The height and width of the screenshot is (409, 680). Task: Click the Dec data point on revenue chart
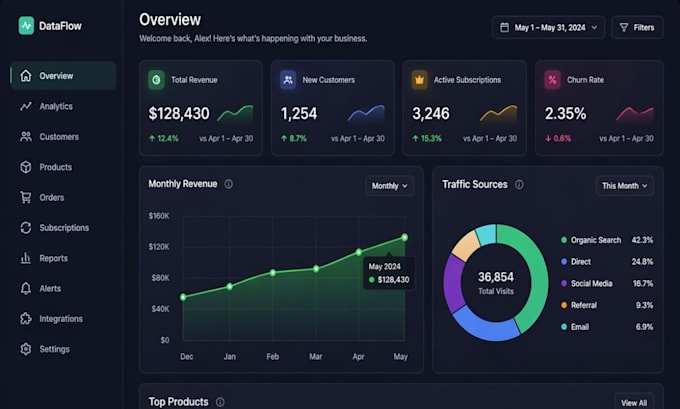183,297
